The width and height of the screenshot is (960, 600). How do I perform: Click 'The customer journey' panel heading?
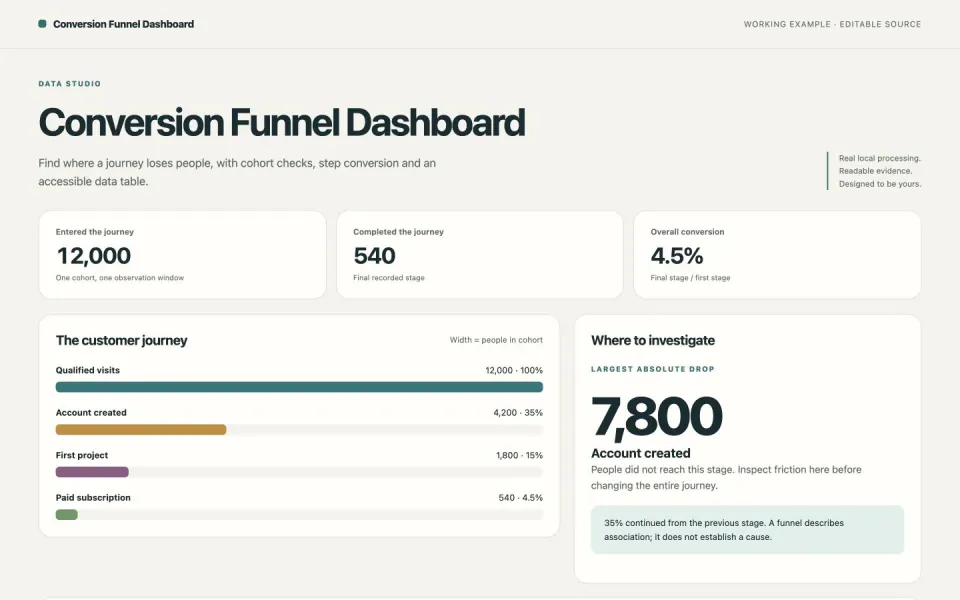[x=121, y=340]
